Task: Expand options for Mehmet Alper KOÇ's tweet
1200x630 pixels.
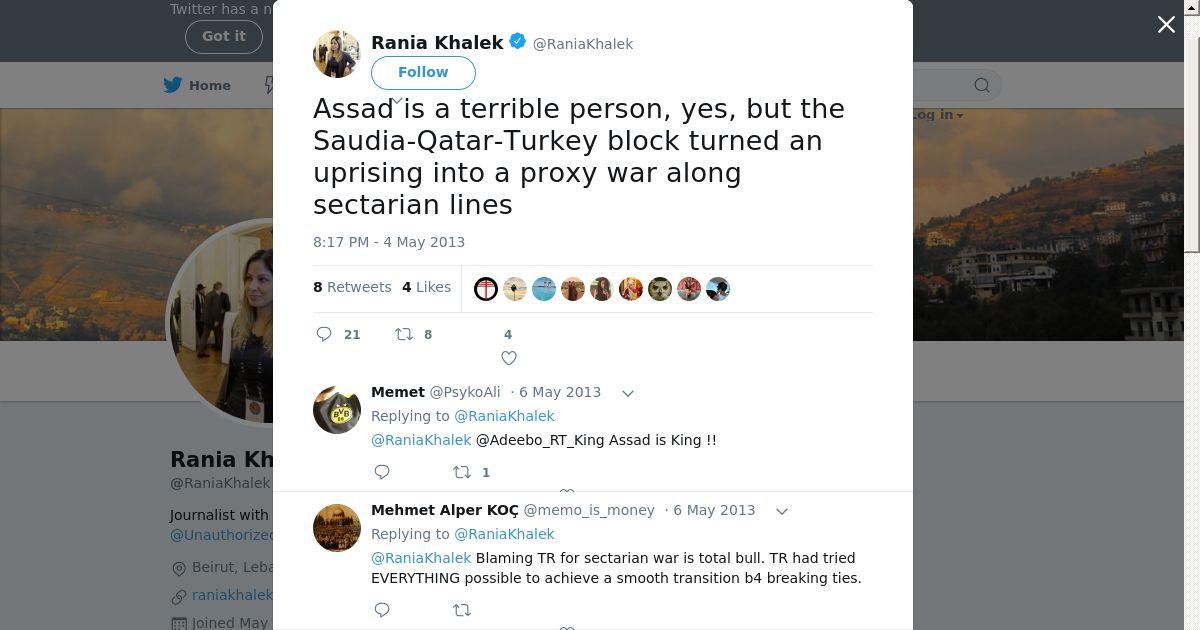Action: coord(782,511)
